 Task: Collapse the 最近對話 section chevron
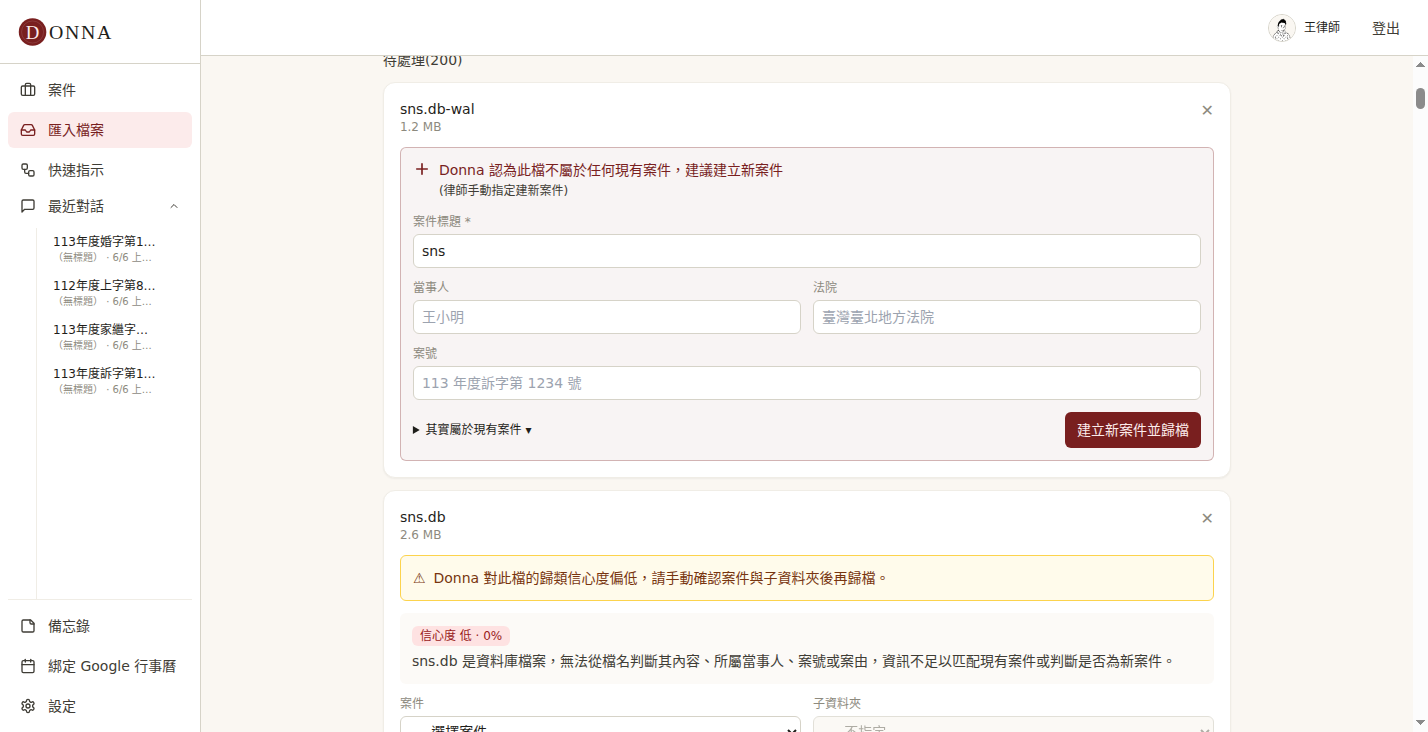pos(174,206)
